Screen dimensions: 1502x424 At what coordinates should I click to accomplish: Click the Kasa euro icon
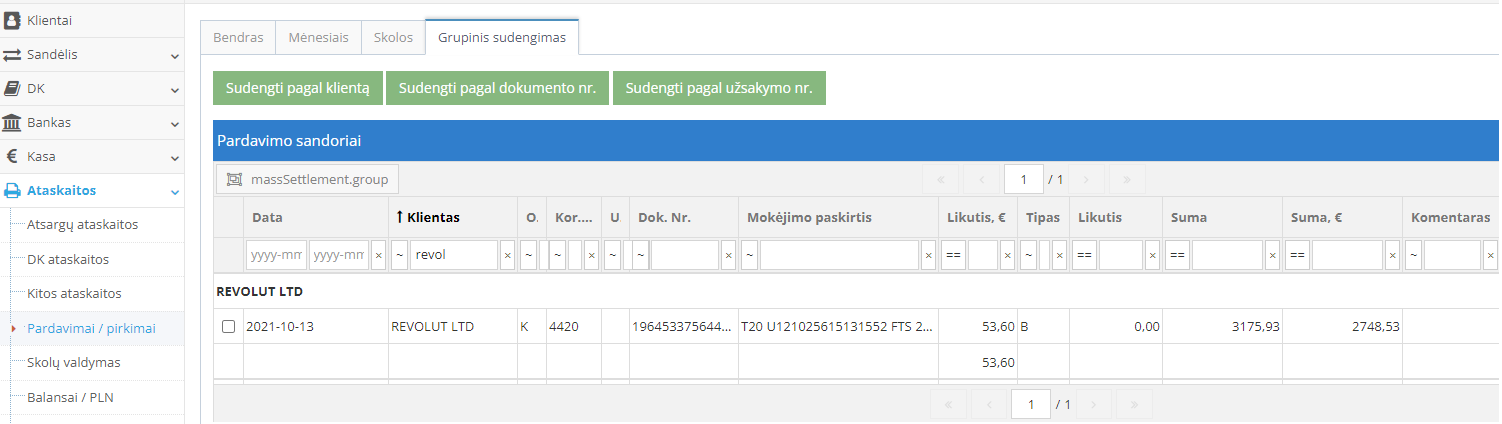[13, 157]
